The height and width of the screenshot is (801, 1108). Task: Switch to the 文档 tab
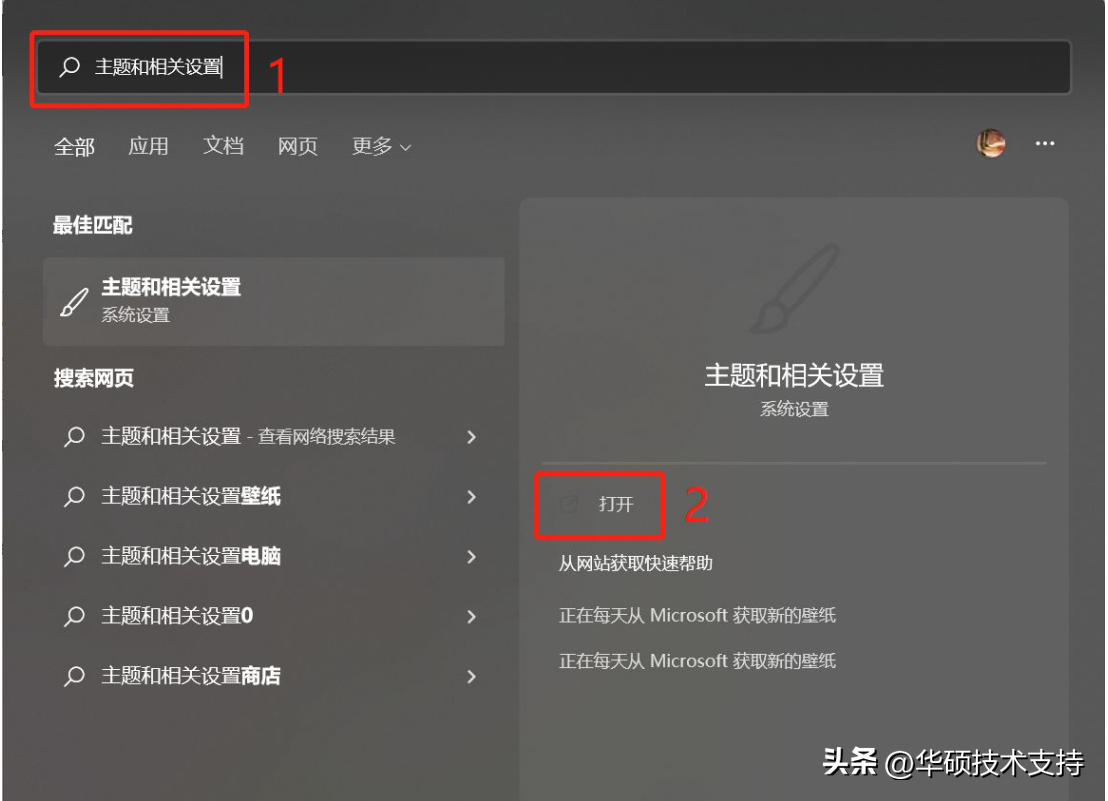tap(223, 146)
